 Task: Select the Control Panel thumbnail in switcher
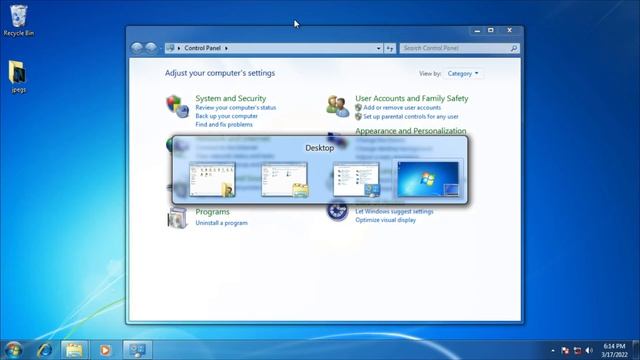coord(356,180)
